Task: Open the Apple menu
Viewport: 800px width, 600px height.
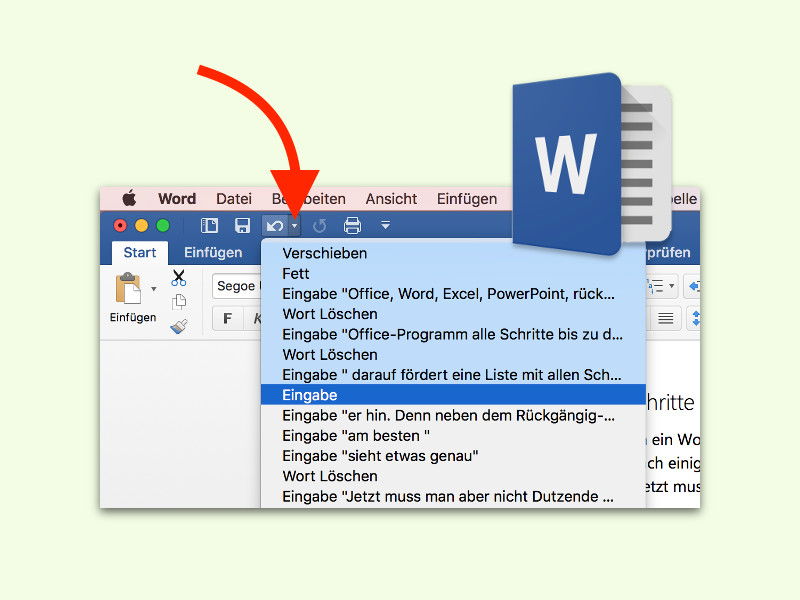Action: click(130, 198)
